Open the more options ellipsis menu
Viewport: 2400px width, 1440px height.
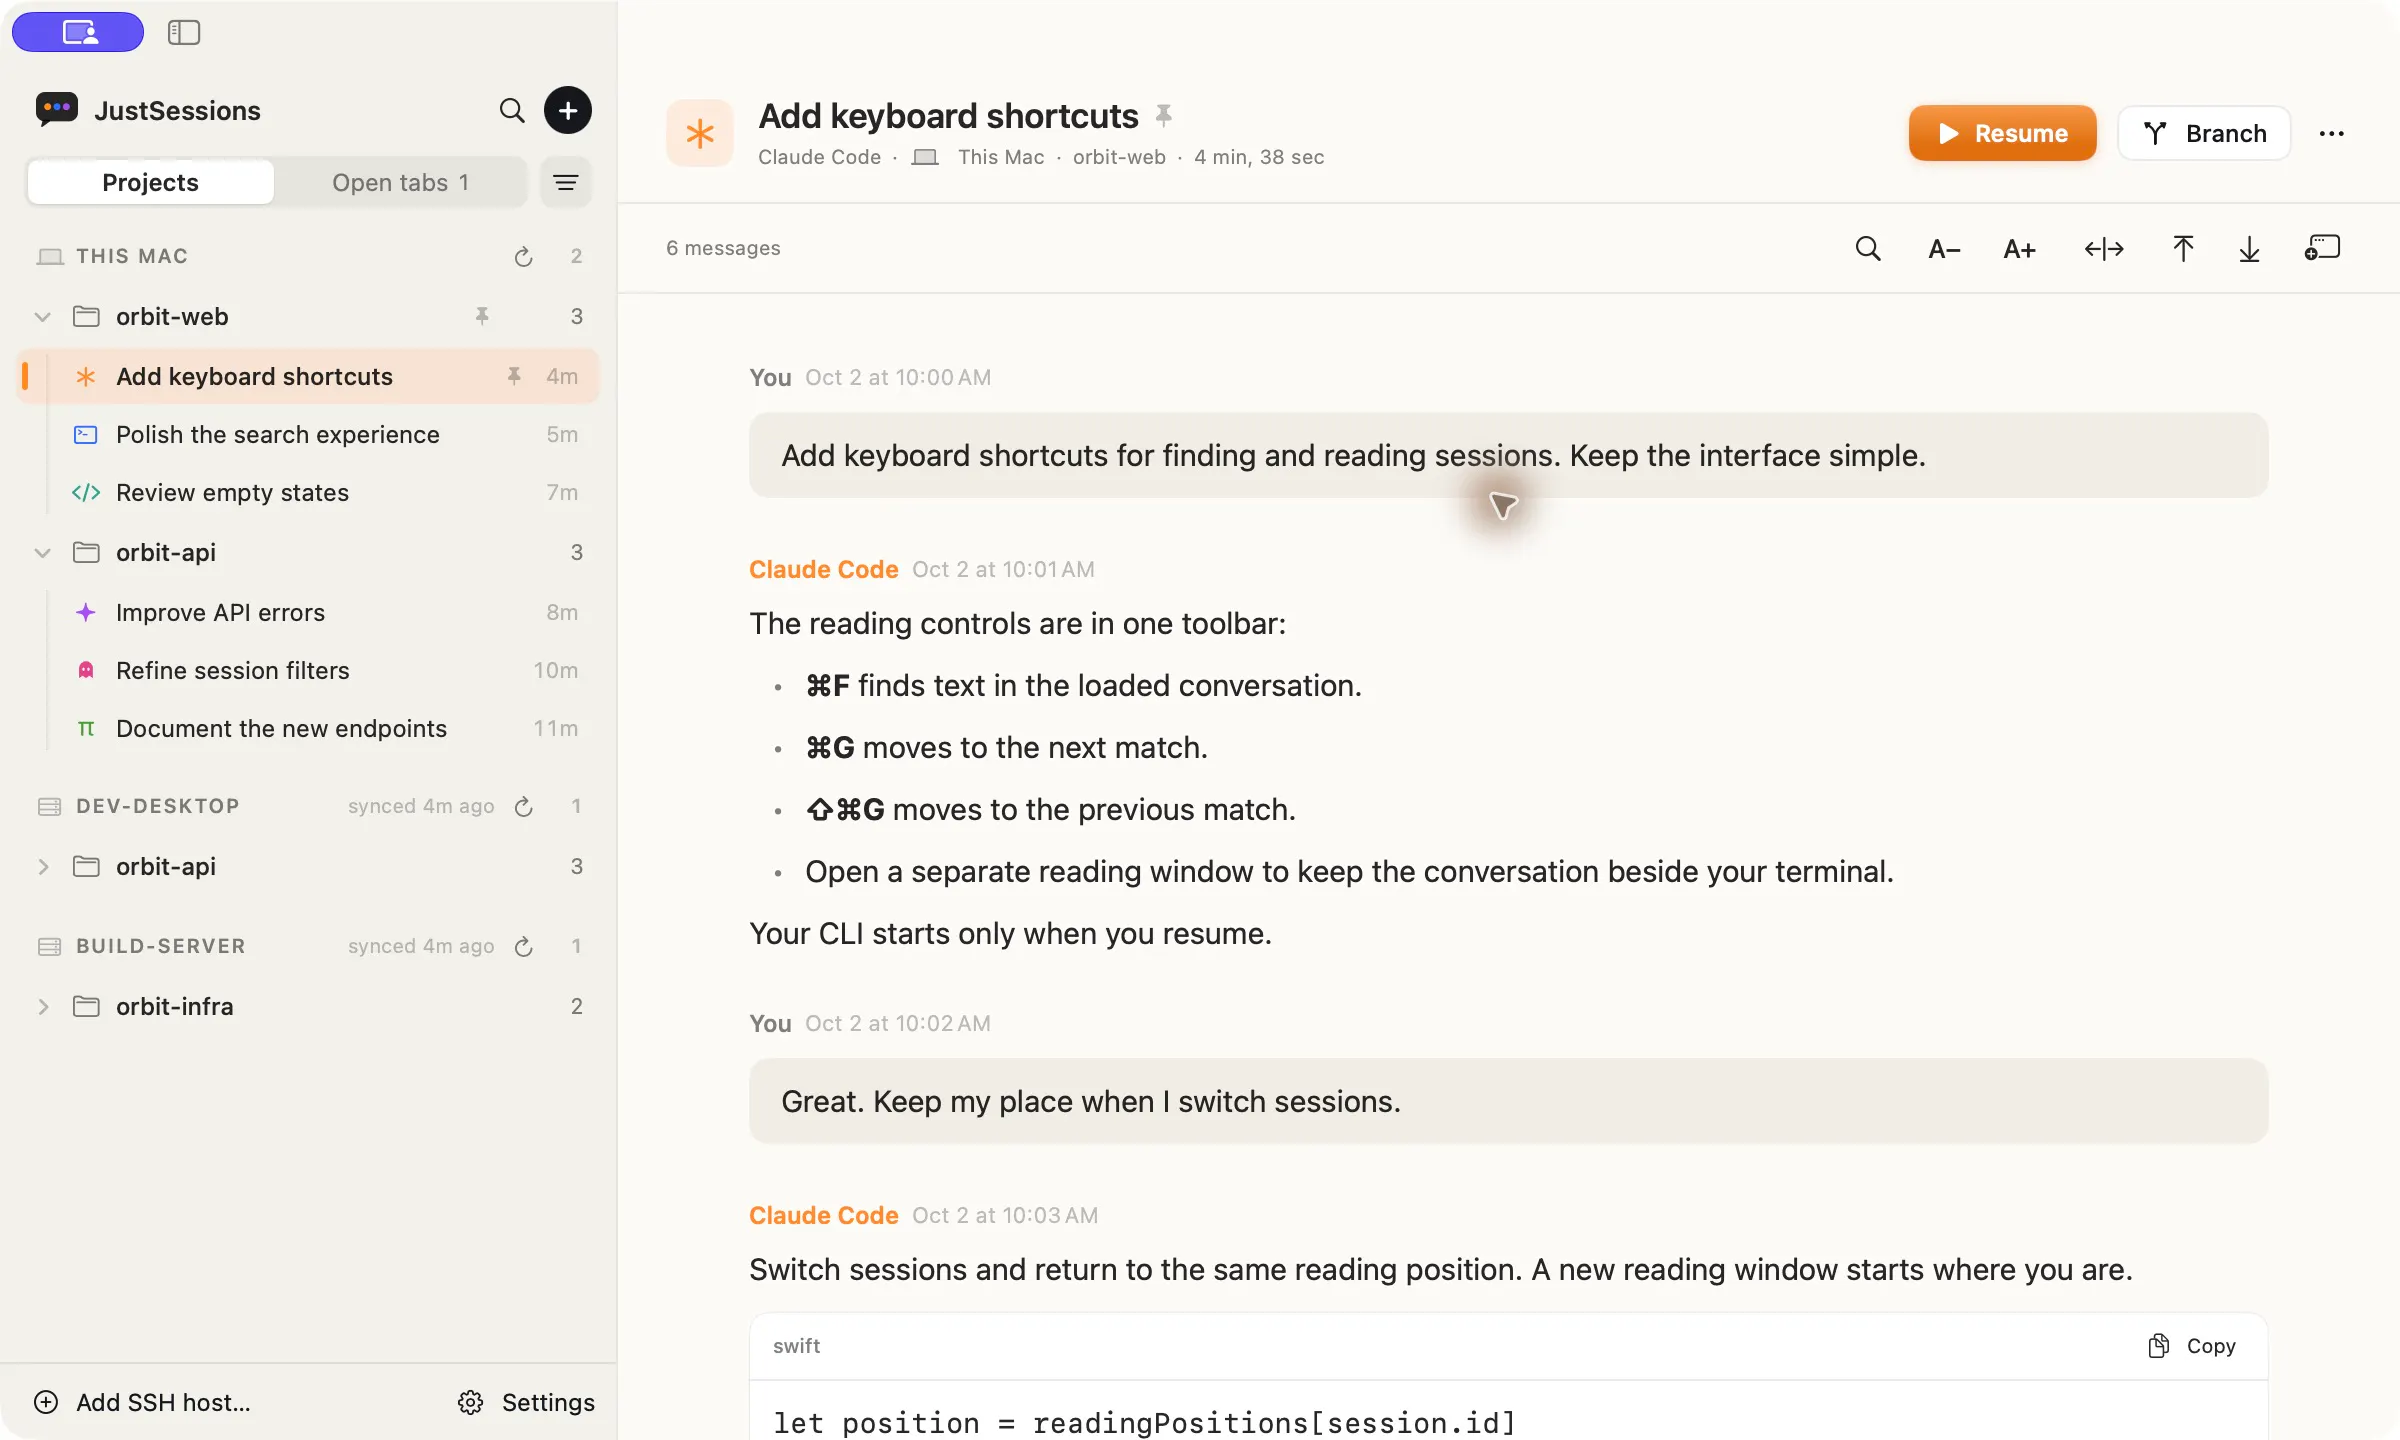coord(2332,133)
